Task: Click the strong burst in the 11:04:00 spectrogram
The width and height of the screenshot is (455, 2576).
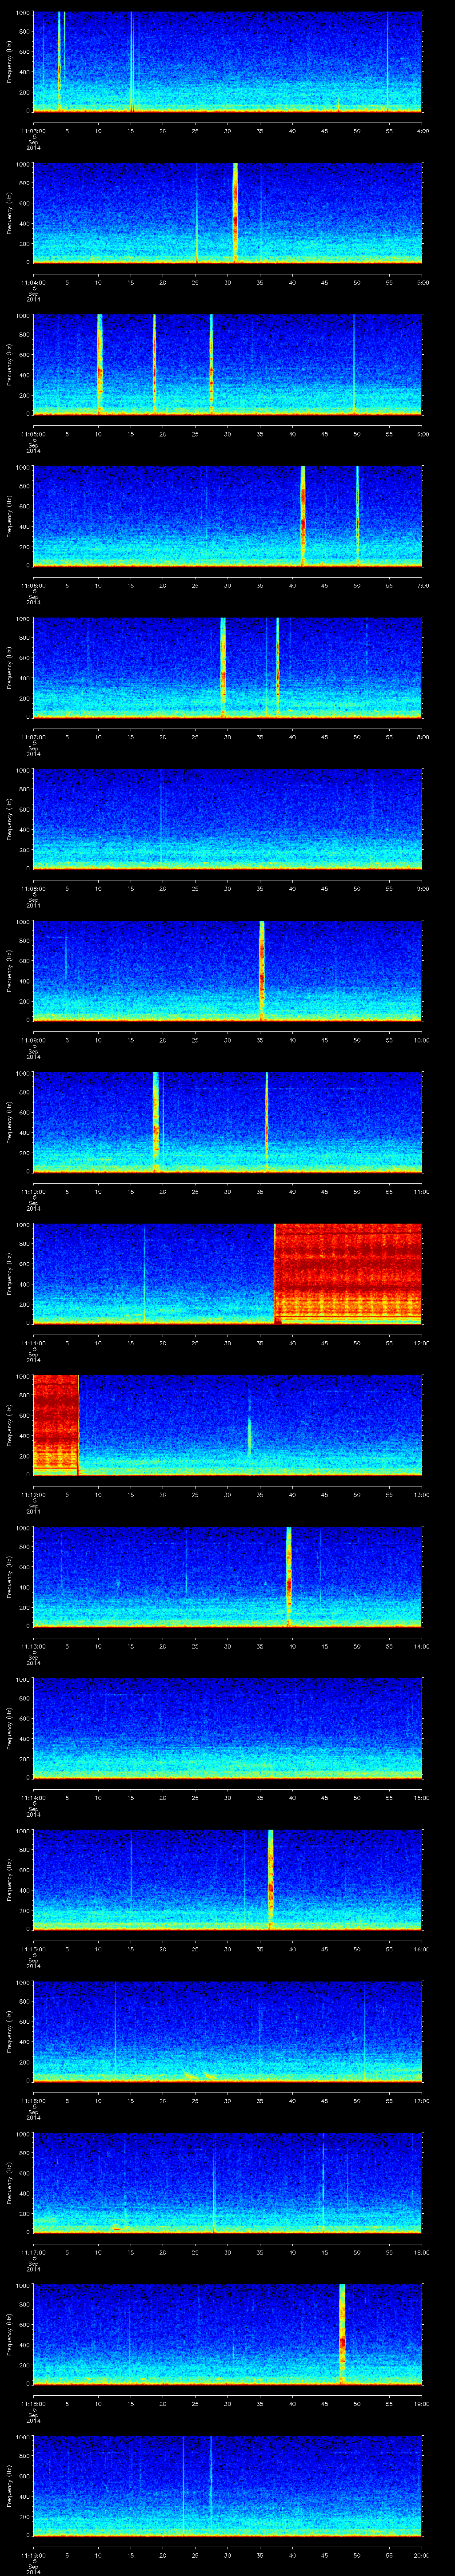Action: (x=235, y=211)
